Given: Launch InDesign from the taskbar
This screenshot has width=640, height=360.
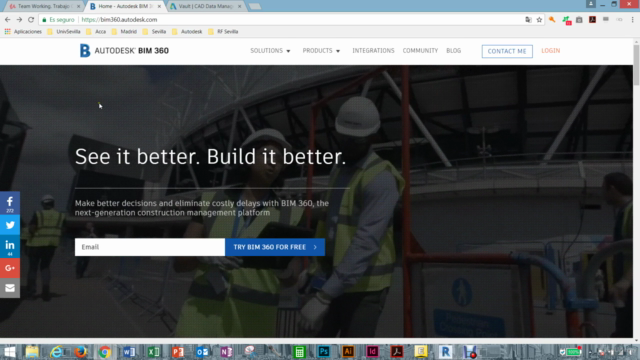Looking at the screenshot, I should (372, 352).
